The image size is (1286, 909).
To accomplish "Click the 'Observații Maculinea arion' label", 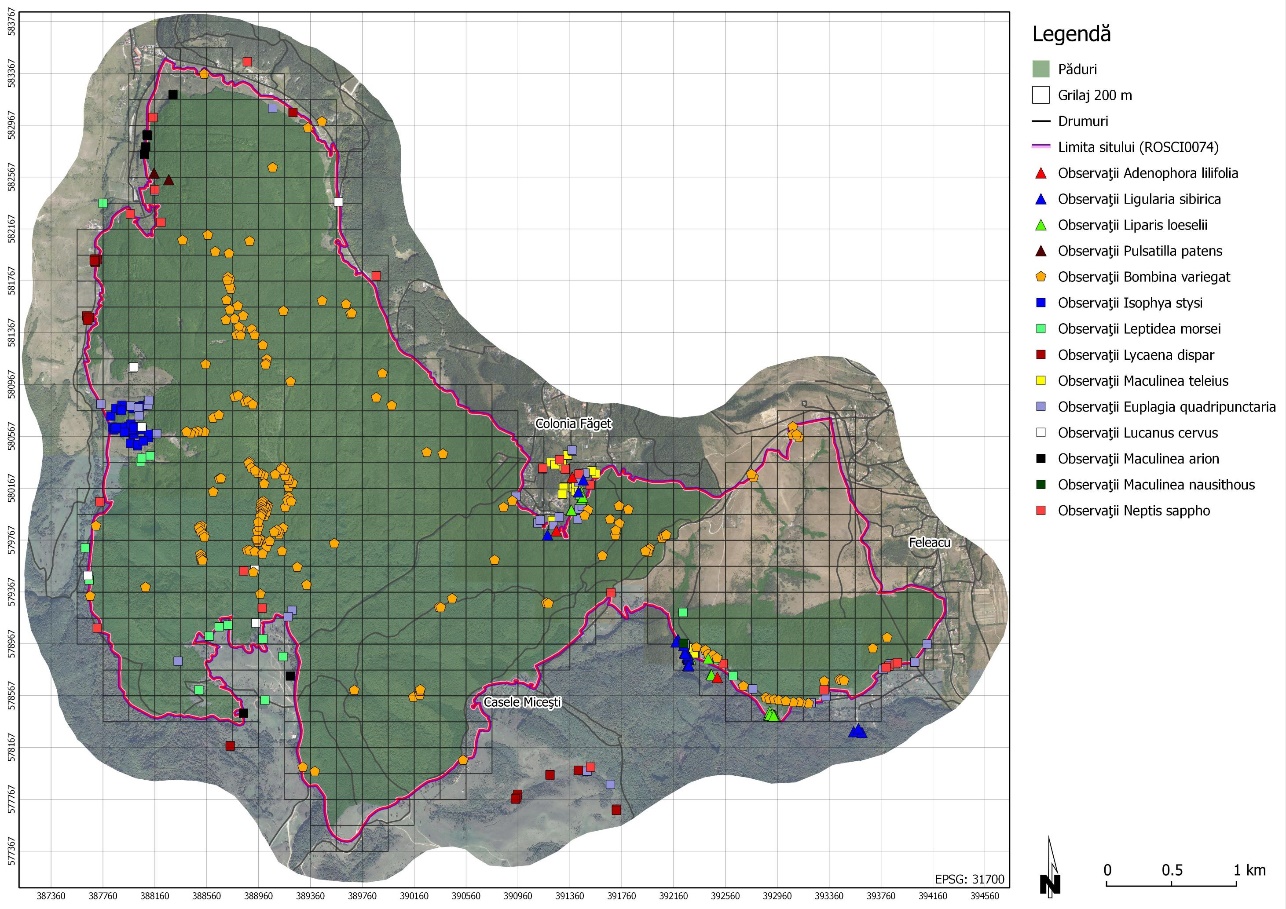I will click(x=1138, y=459).
